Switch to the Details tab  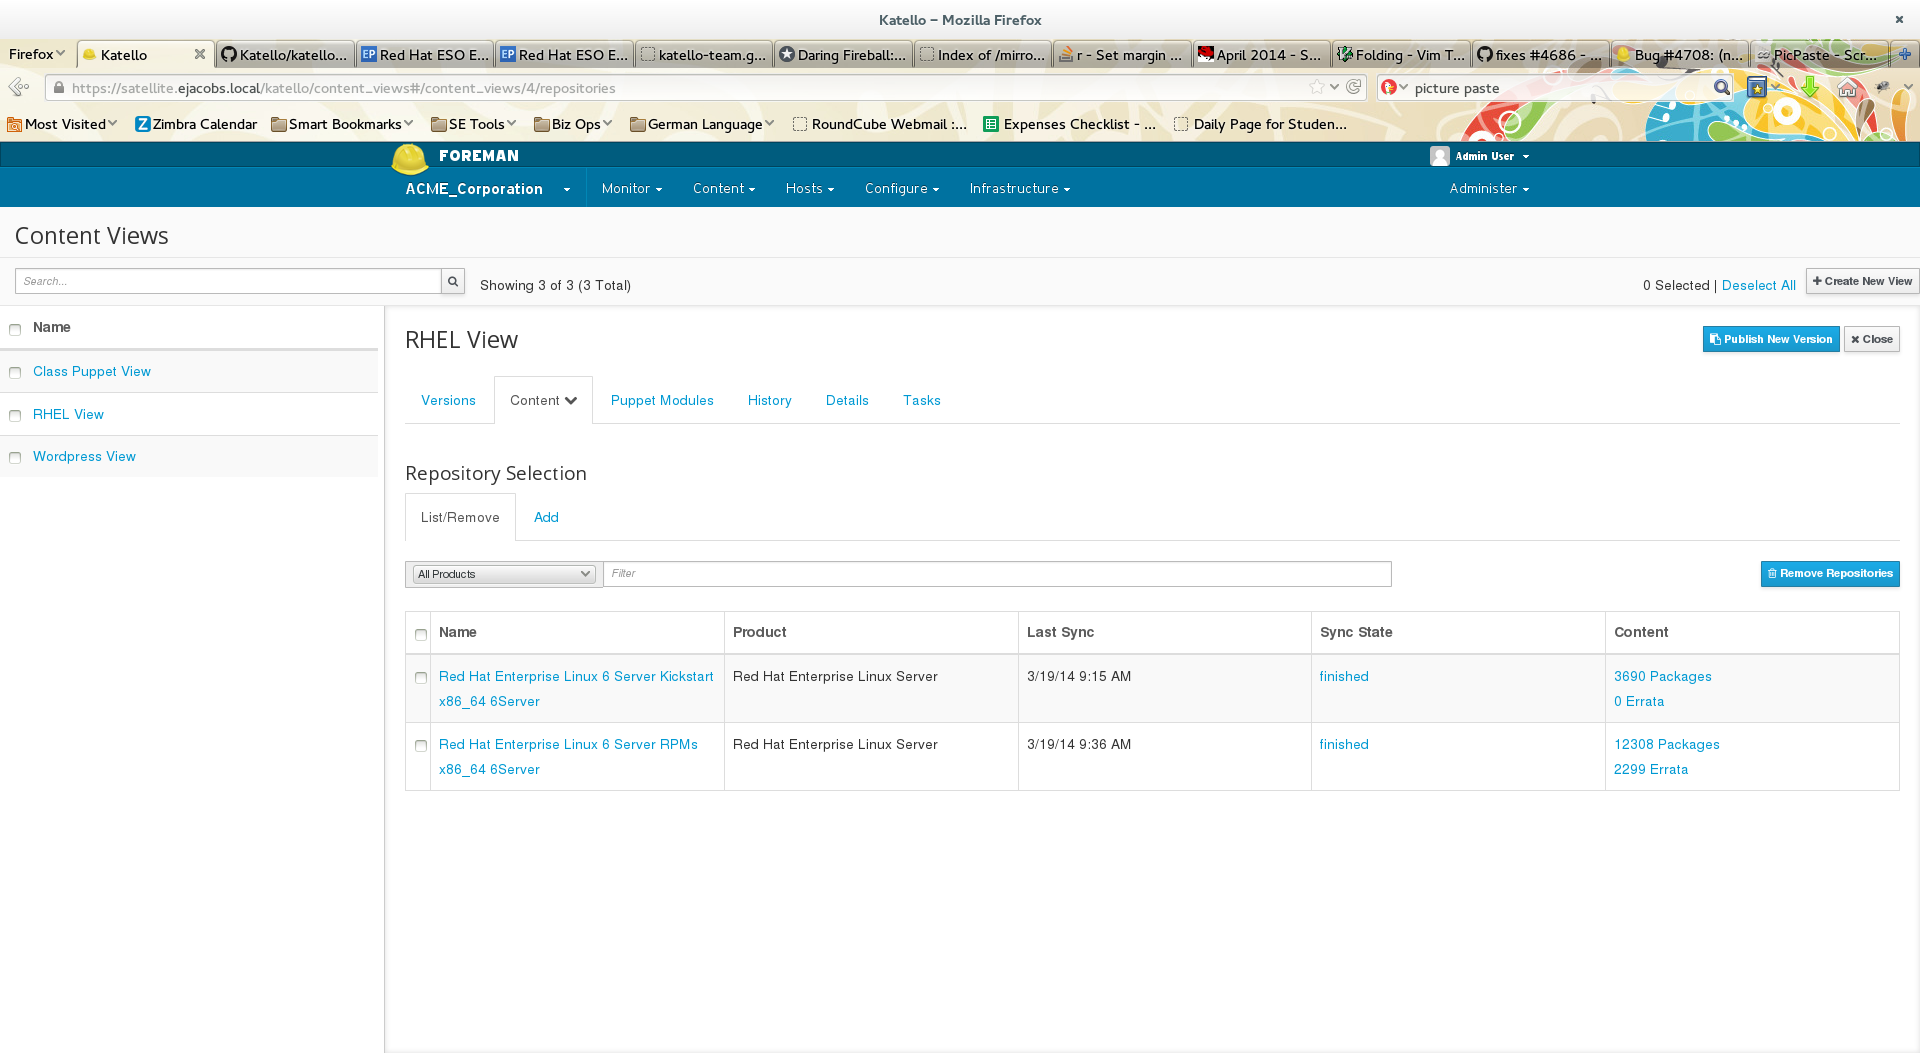click(x=847, y=400)
